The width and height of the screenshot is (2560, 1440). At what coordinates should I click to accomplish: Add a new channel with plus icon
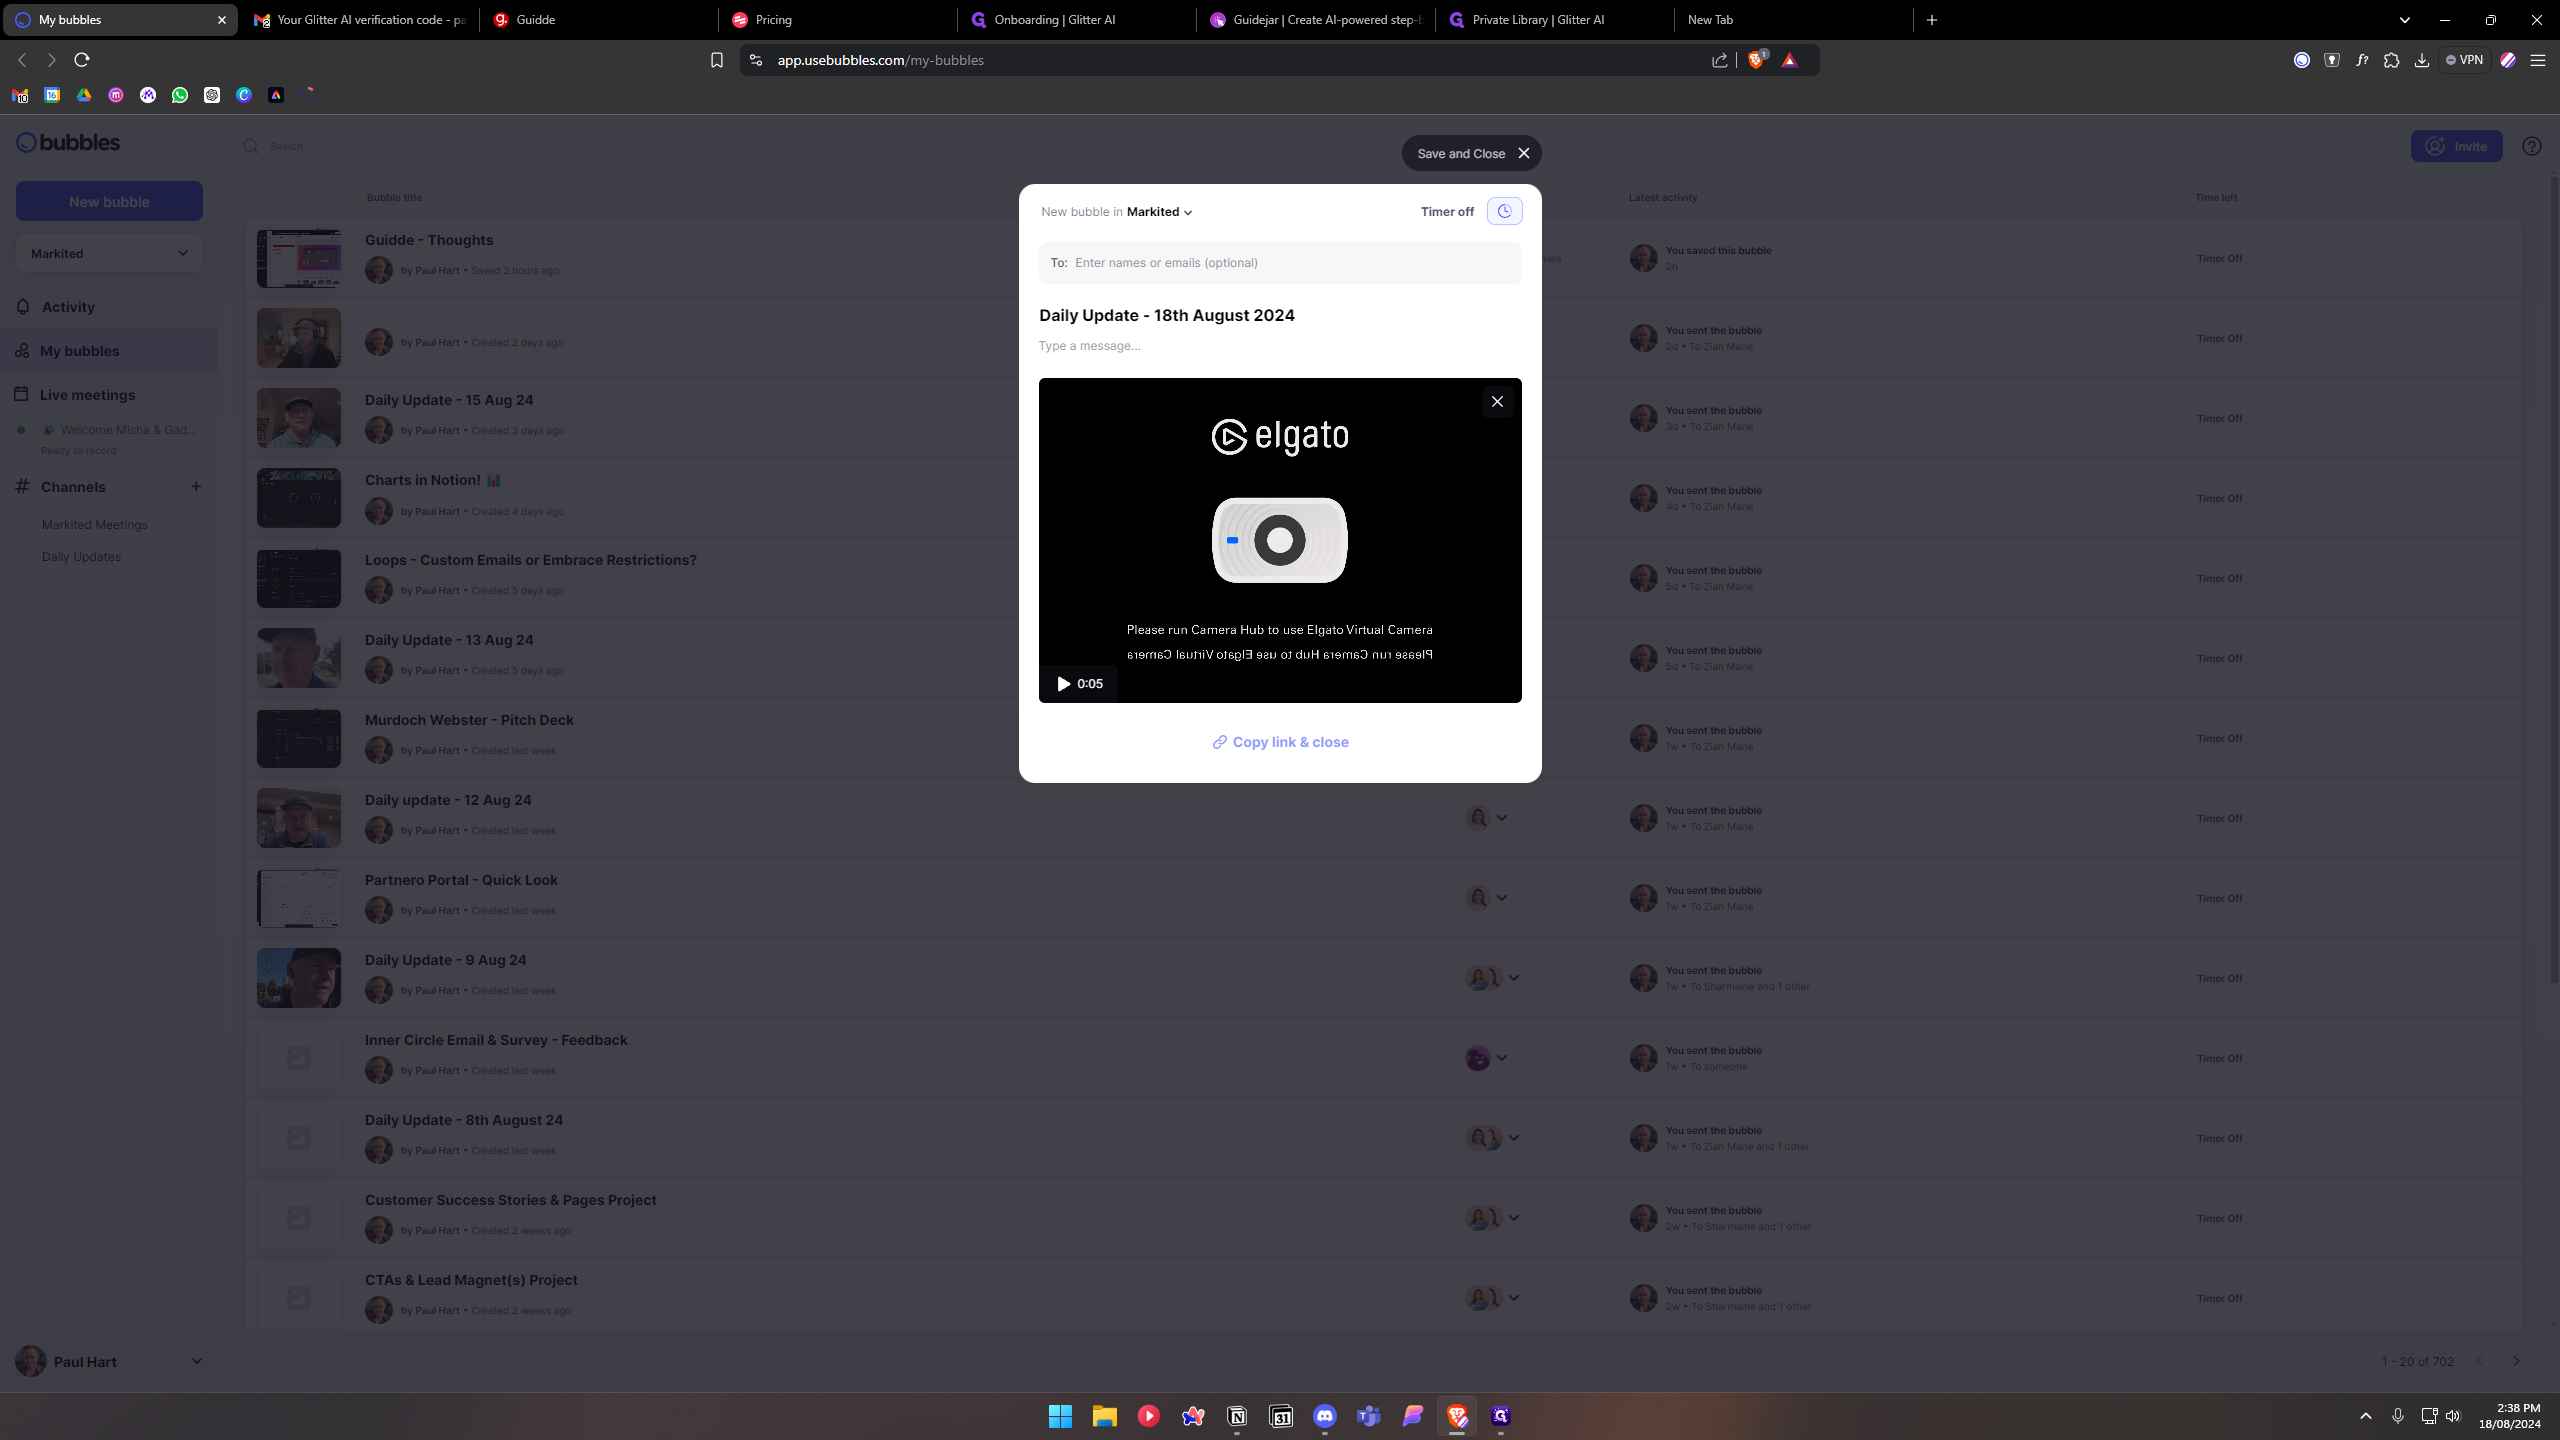coord(196,487)
